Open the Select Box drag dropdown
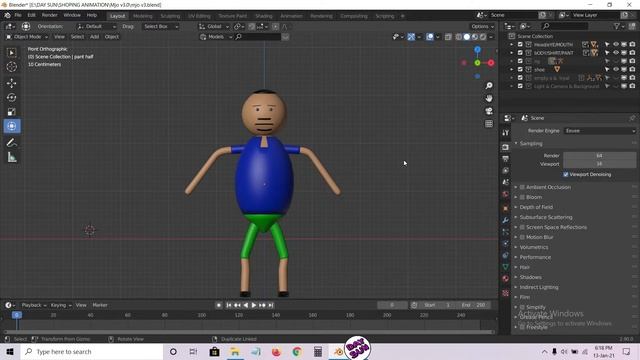The height and width of the screenshot is (360, 640). [x=161, y=27]
